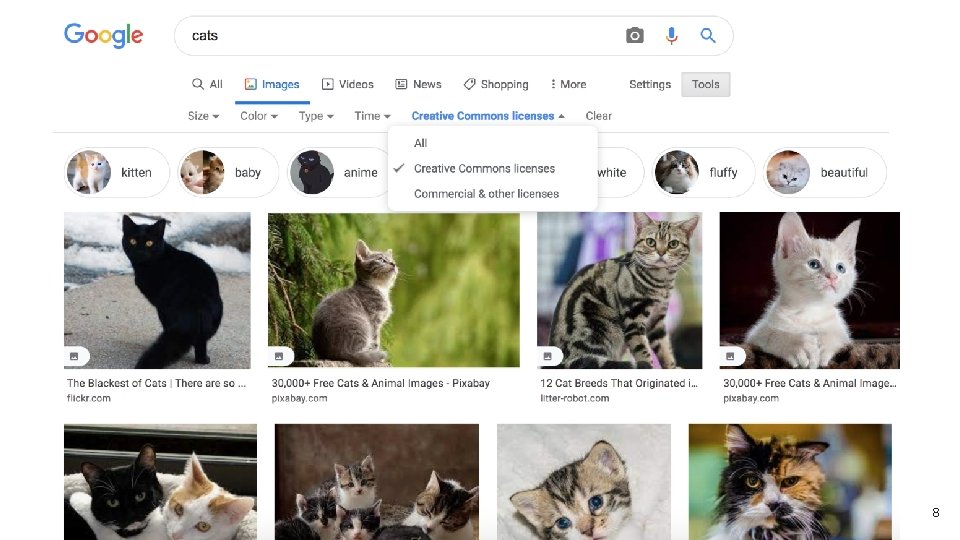This screenshot has height=540, width=960.
Task: Click the kitten suggestion chip
Action: pos(116,172)
